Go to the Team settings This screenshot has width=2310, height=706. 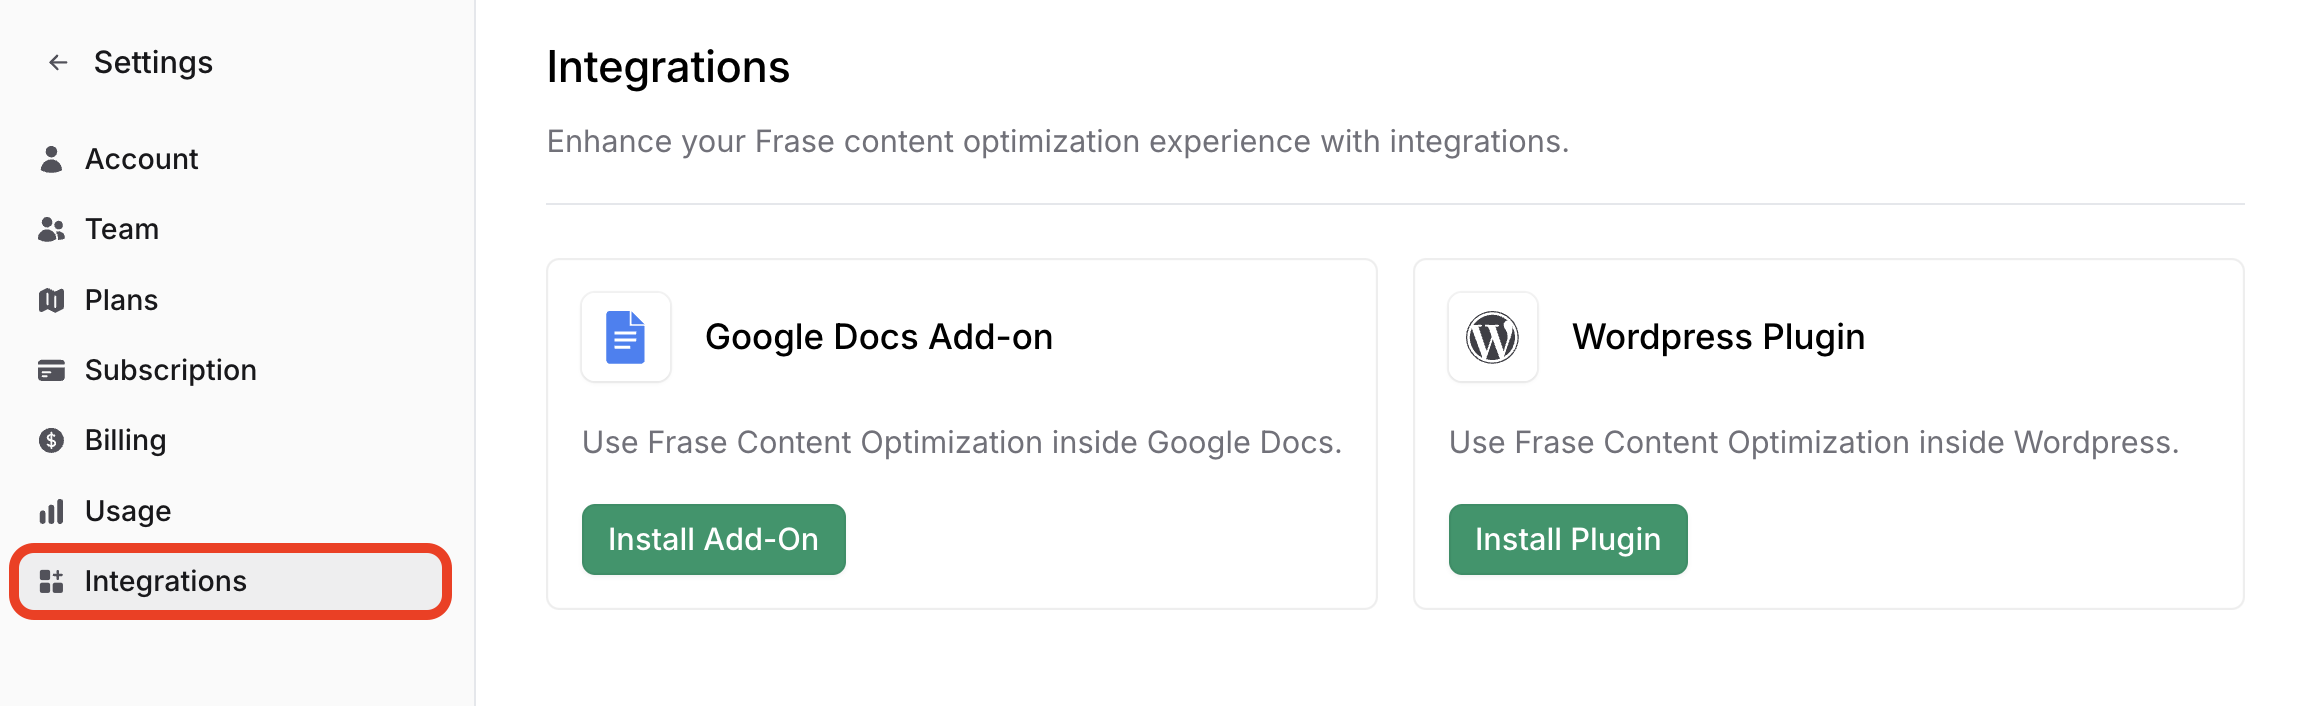pos(121,230)
